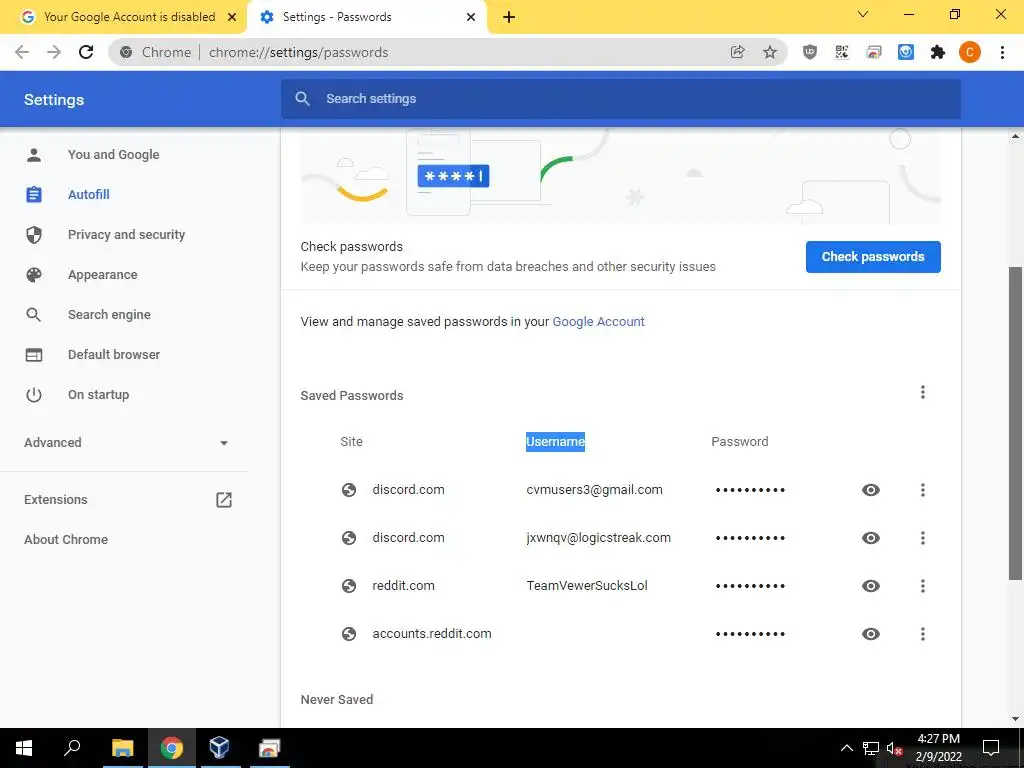Image resolution: width=1024 pixels, height=768 pixels.
Task: Open Windows taskbar search
Action: pos(72,748)
